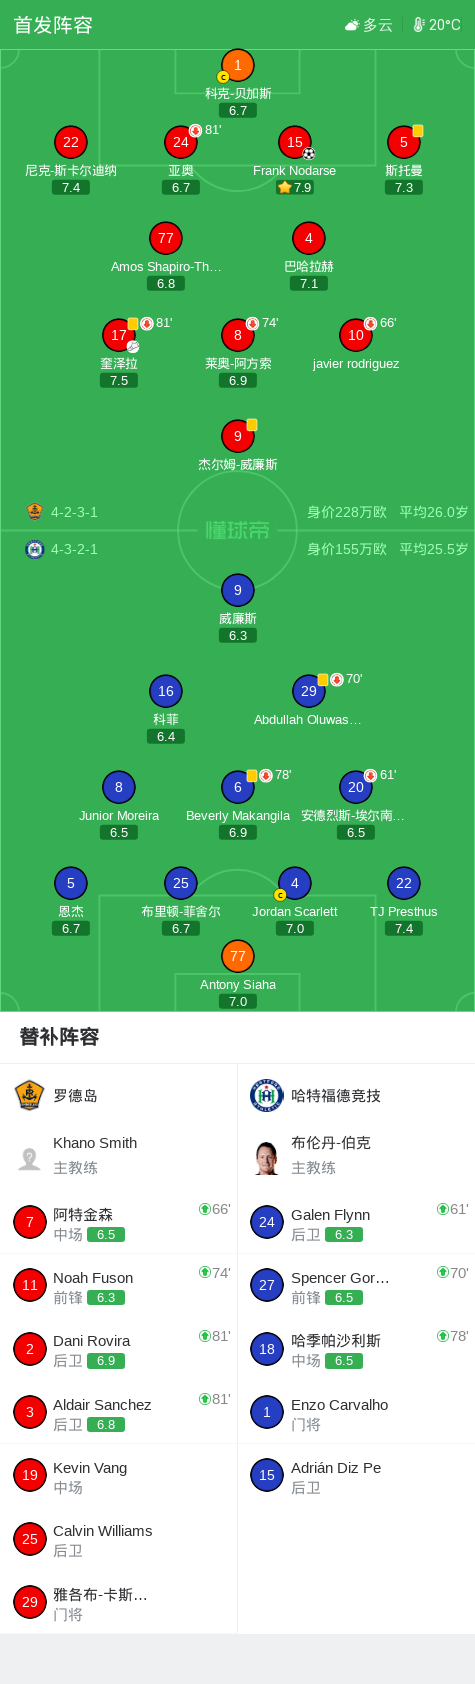The height and width of the screenshot is (1684, 475).
Task: Open substitute Galen Flynn entry
Action: point(357,1223)
